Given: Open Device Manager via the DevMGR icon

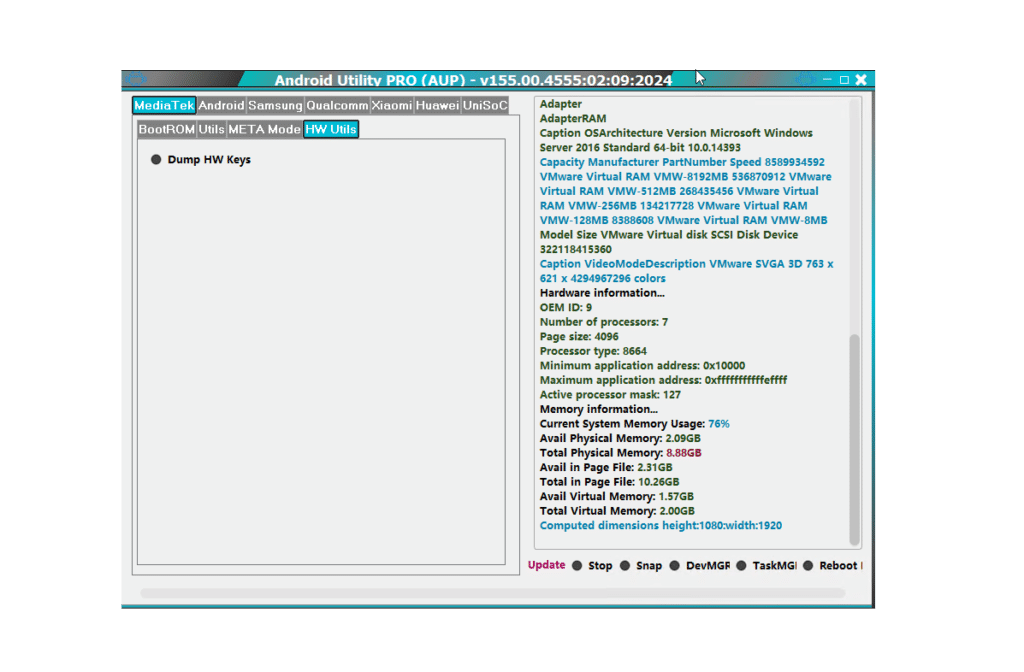Looking at the screenshot, I should click(675, 565).
